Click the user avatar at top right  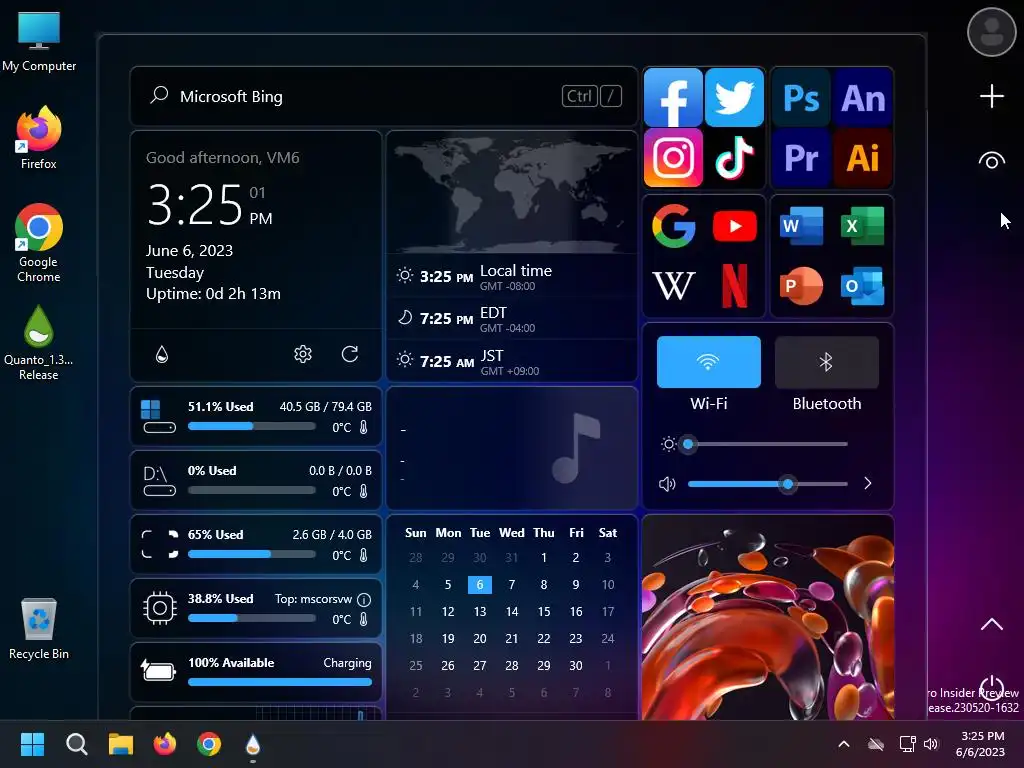[991, 32]
